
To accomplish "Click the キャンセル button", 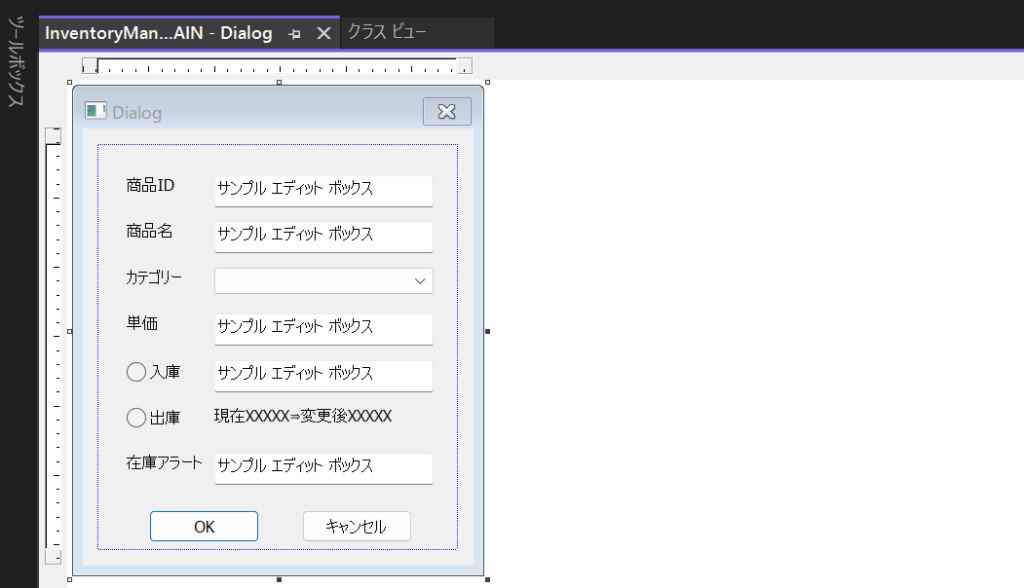I will coord(356,527).
